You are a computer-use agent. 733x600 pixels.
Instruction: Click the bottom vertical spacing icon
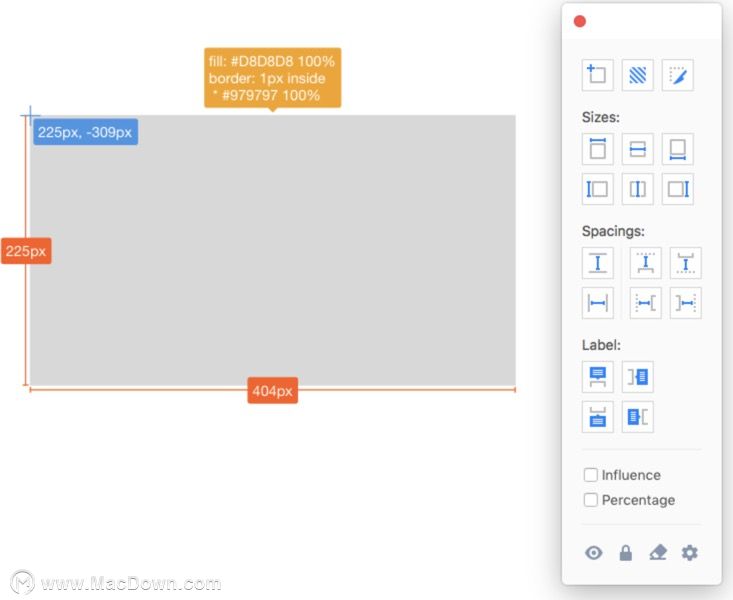pos(686,263)
